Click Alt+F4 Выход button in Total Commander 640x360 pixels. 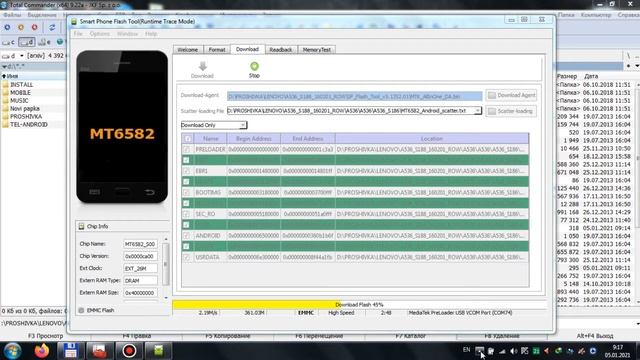[x=595, y=336]
